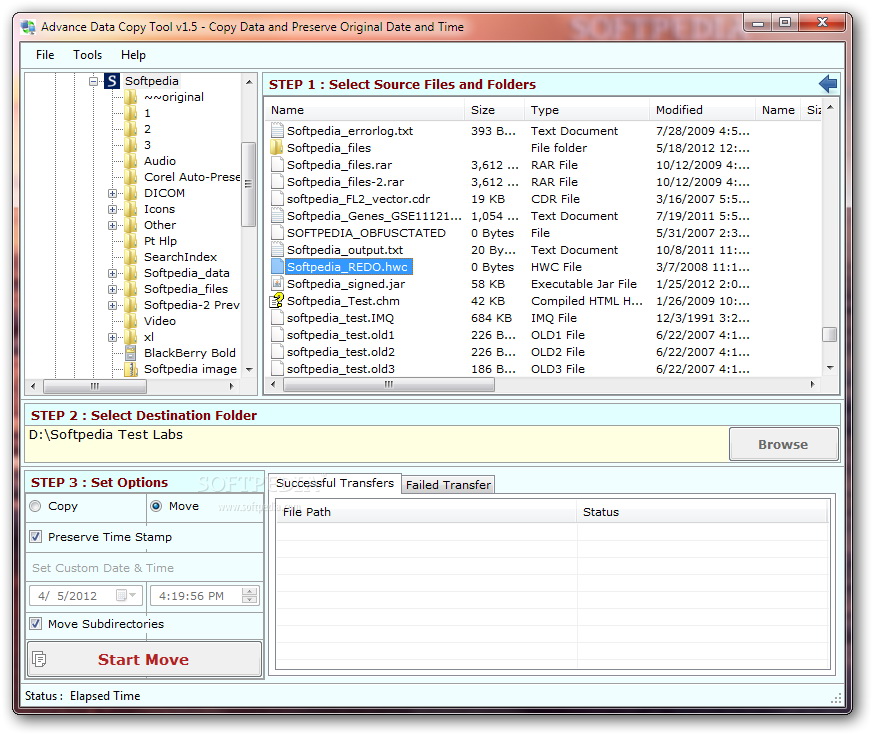Click the softpedia_test.IMQ file icon
Viewport: 873px width, 735px height.
pyautogui.click(x=277, y=318)
